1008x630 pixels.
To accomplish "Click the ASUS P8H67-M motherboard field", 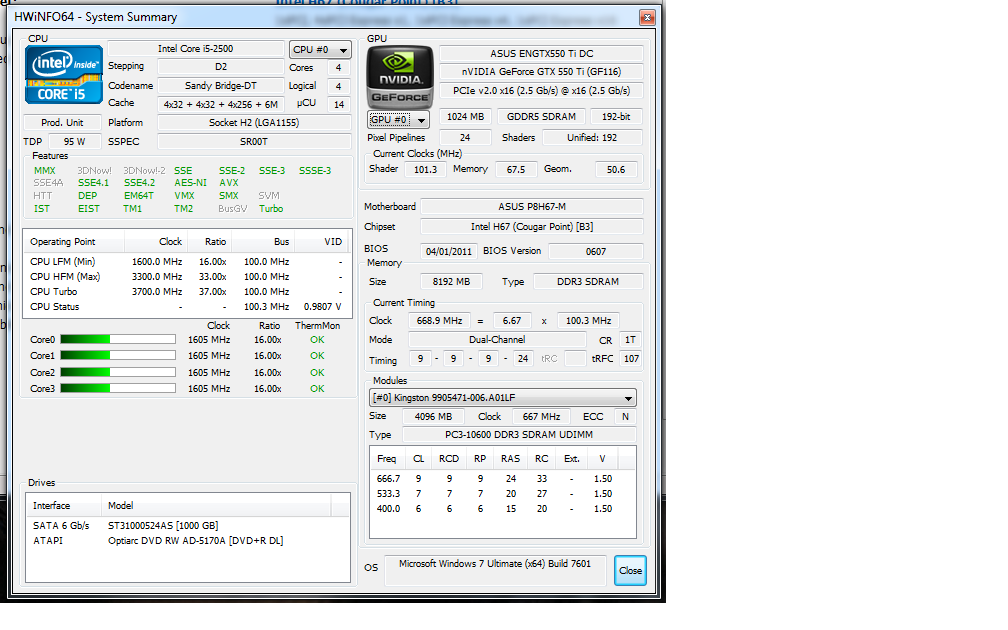I will pos(532,206).
